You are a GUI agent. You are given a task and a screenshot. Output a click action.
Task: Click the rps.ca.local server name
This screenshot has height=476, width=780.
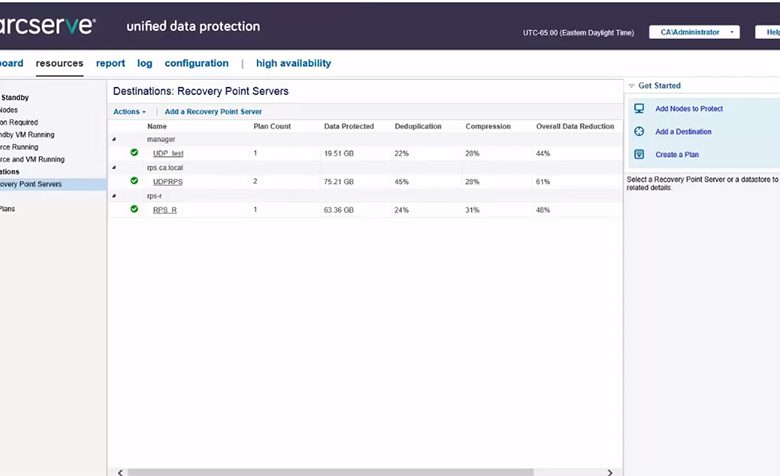(x=165, y=168)
